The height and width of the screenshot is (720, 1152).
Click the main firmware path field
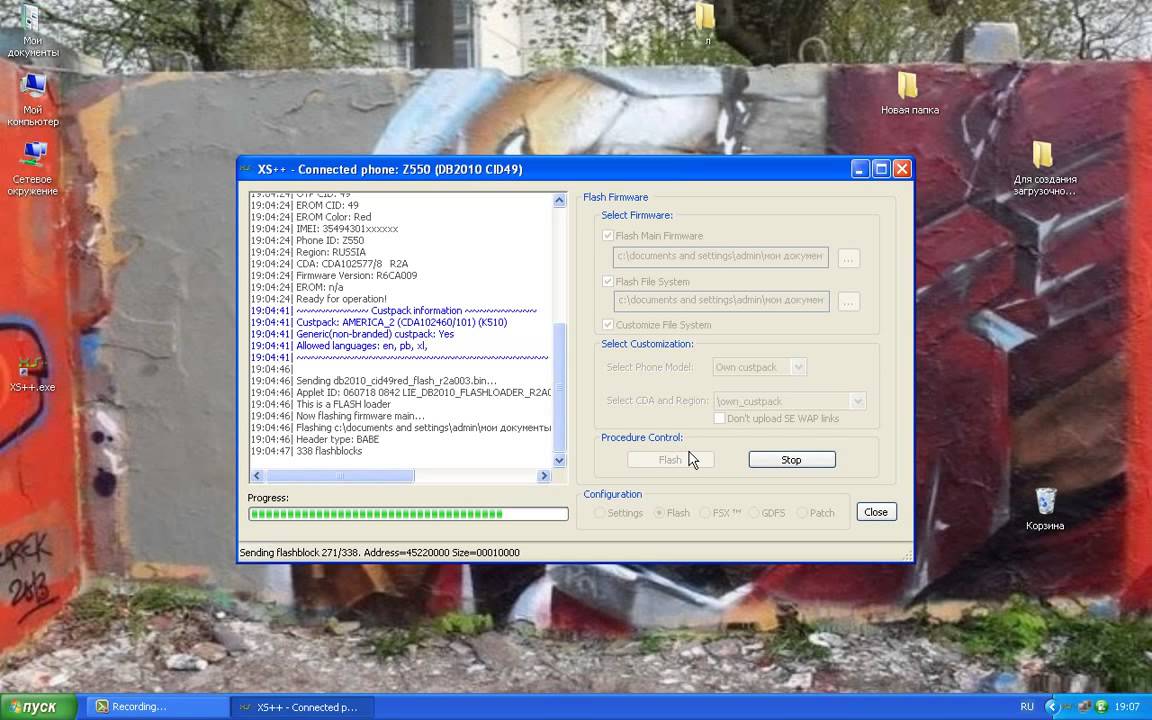[721, 256]
